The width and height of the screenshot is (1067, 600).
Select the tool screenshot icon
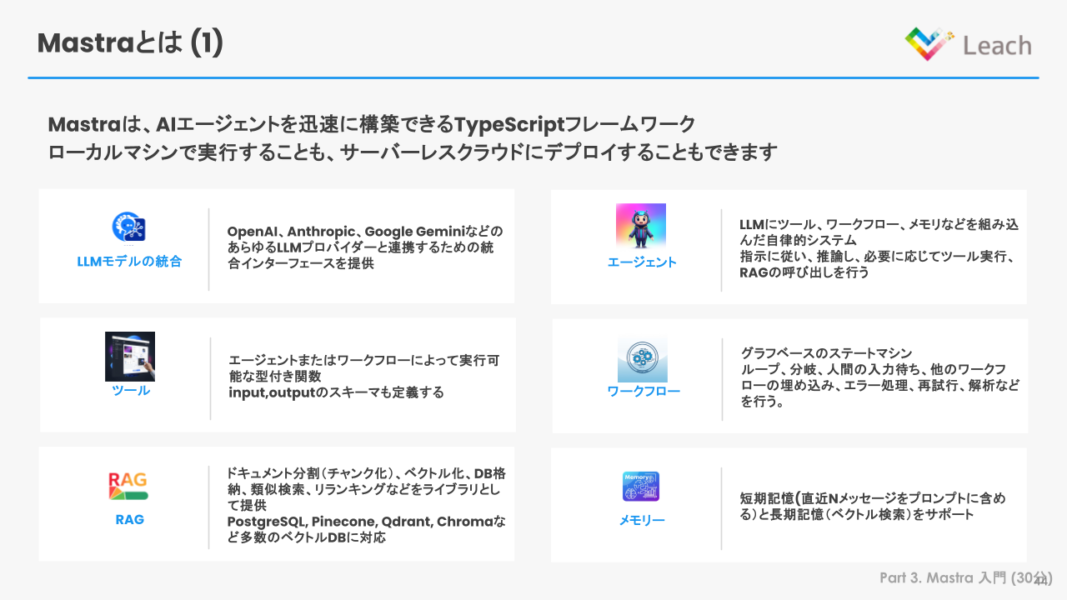pyautogui.click(x=130, y=356)
